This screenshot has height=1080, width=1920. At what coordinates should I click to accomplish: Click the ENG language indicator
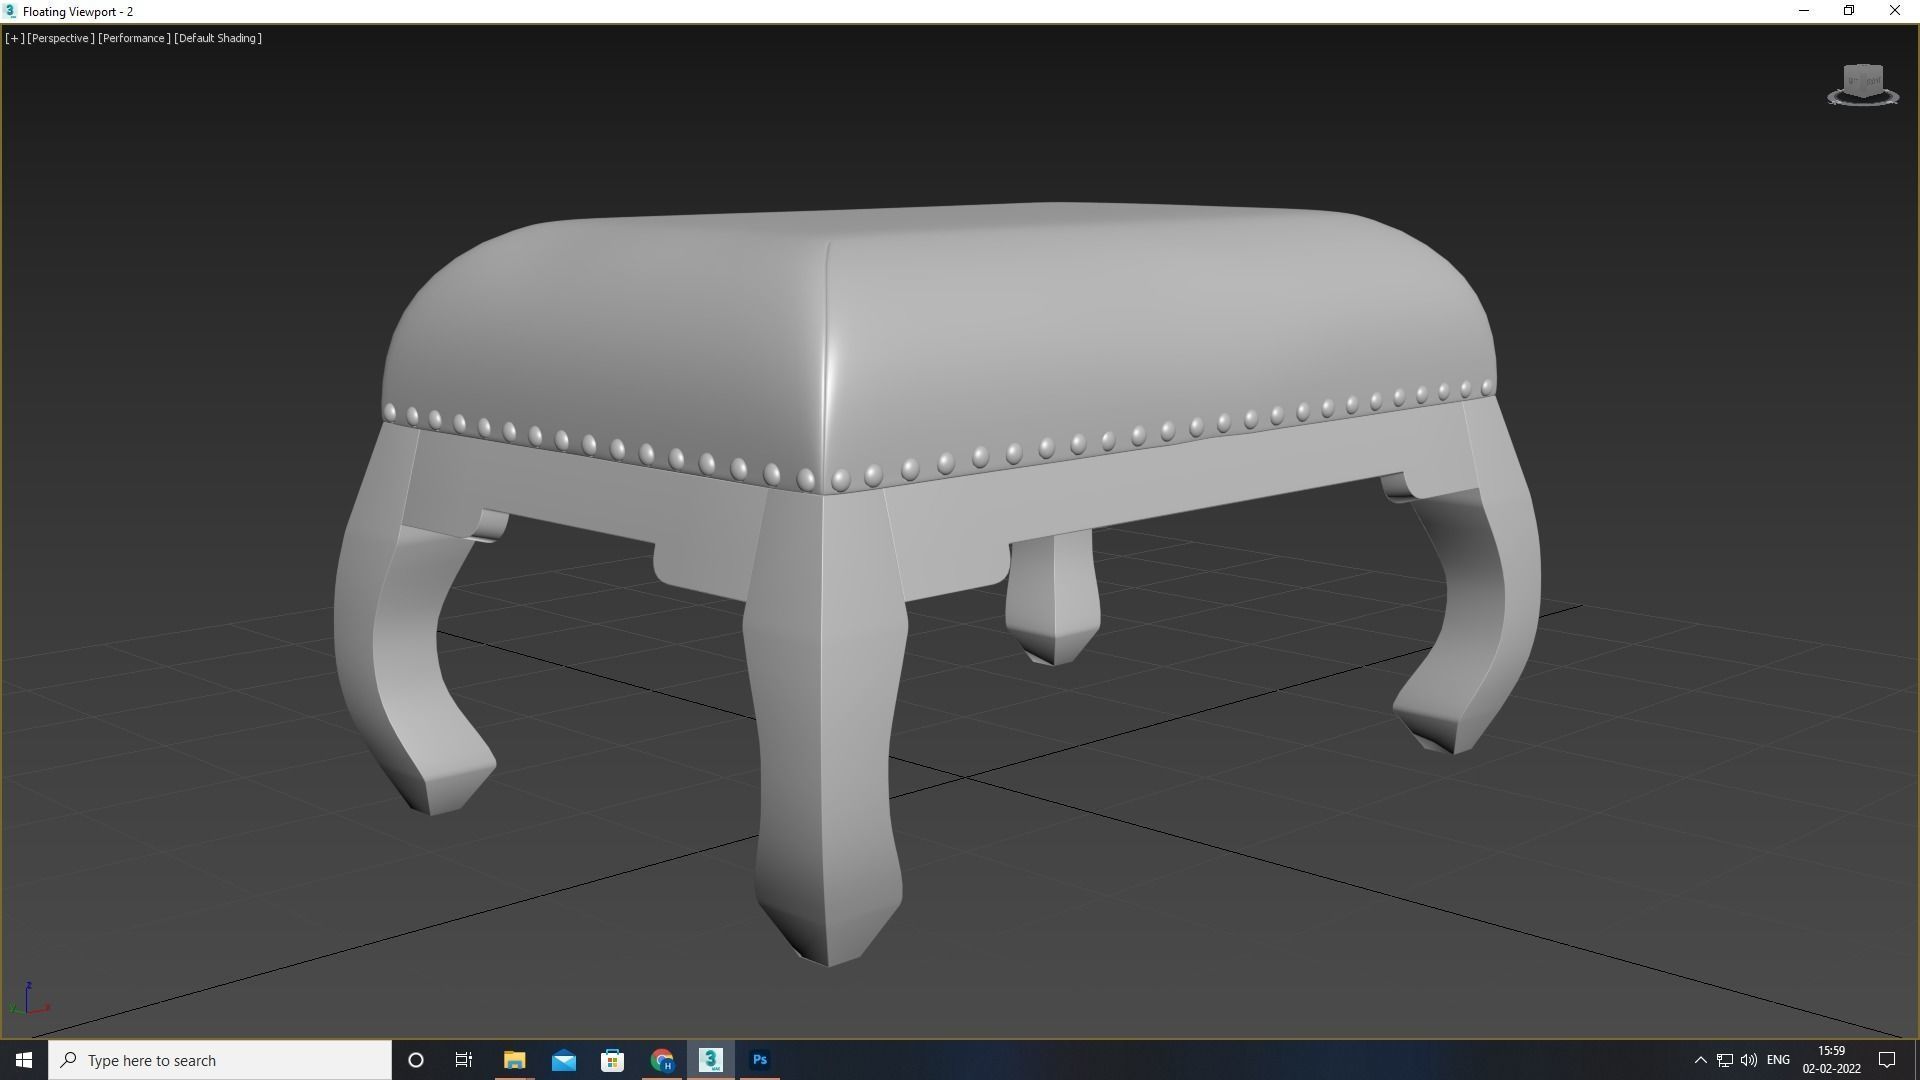pos(1778,1060)
